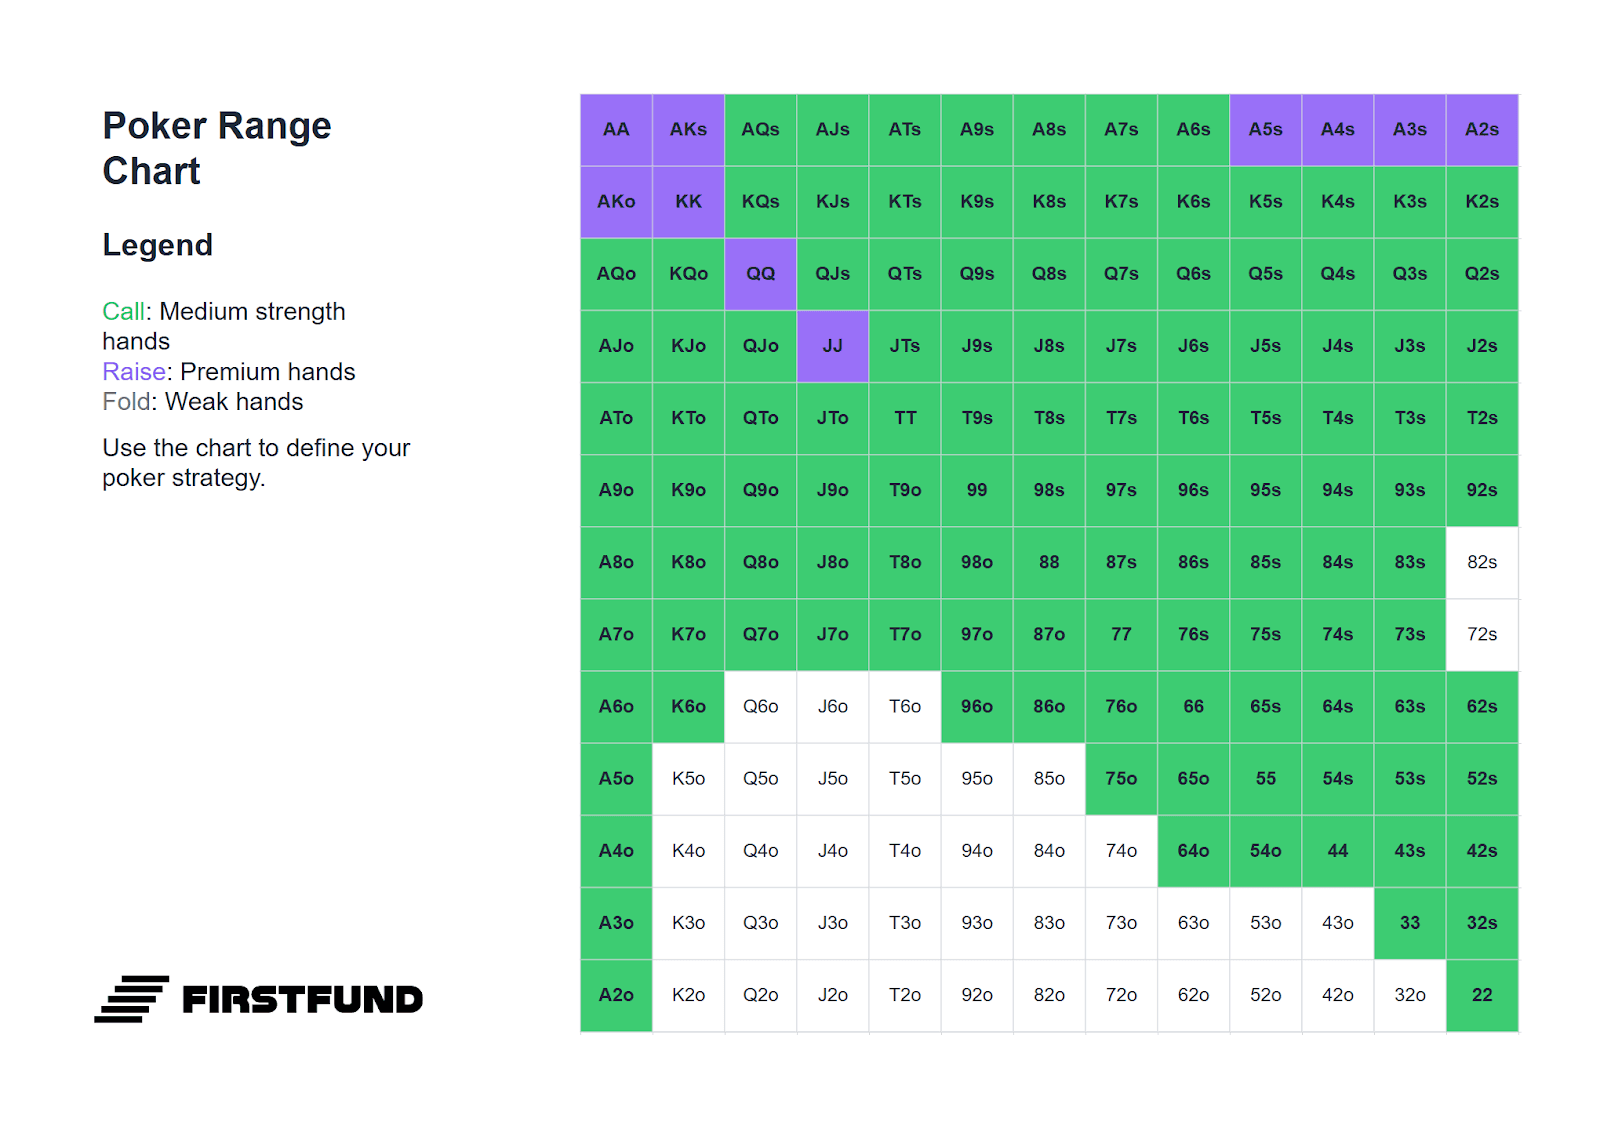1600x1129 pixels.
Task: Click the purple QQ cell
Action: (x=761, y=274)
